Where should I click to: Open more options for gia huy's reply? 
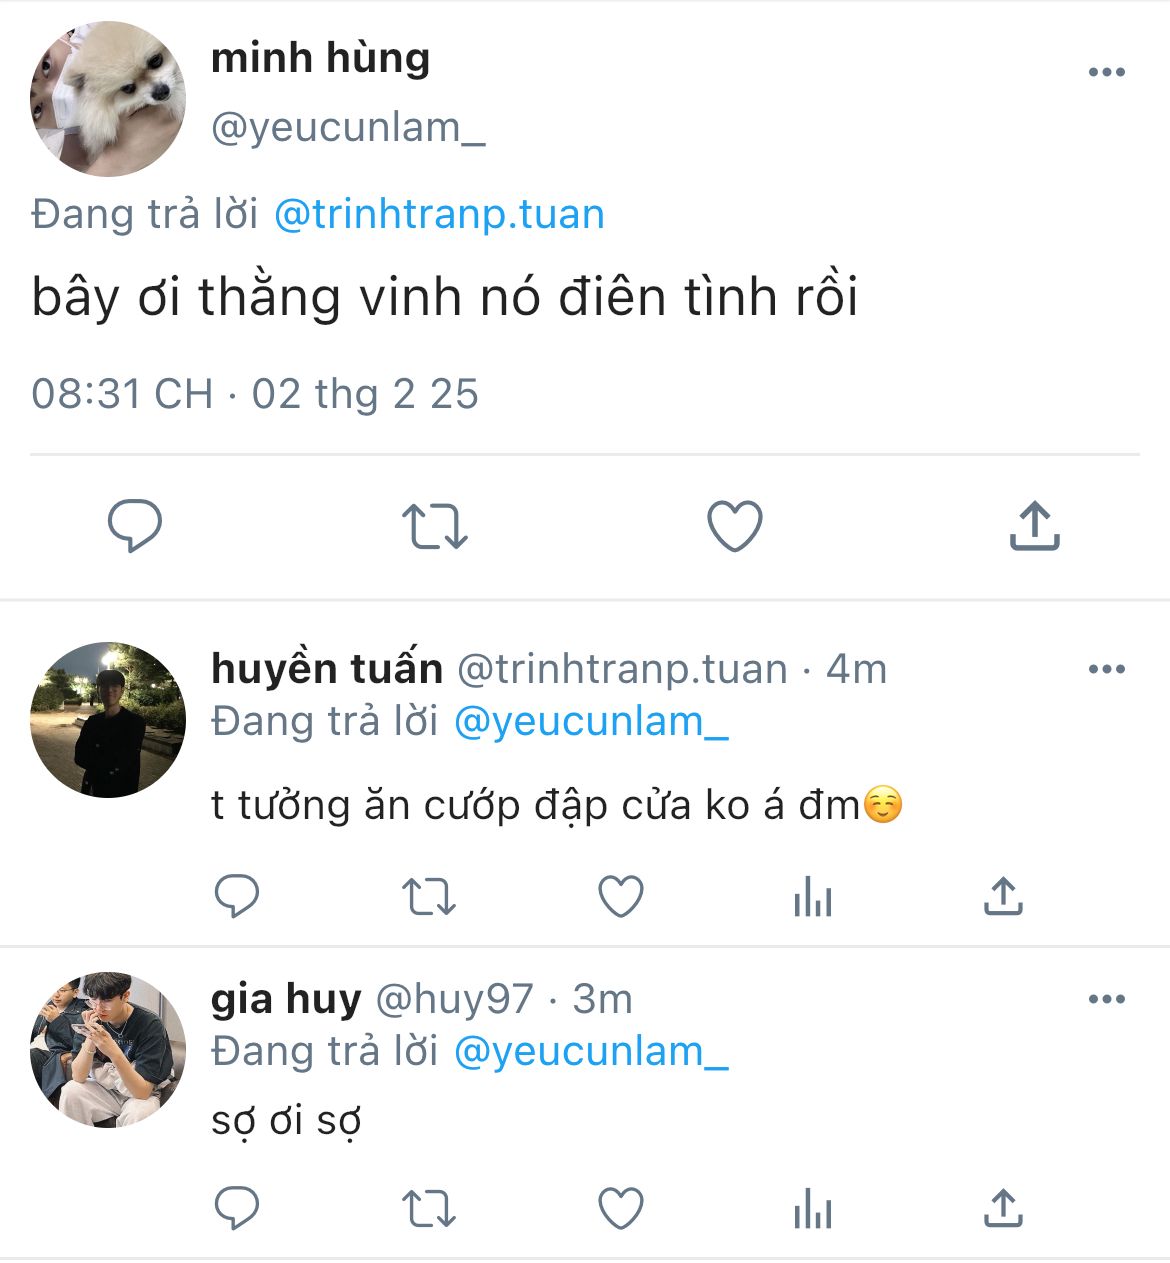tap(1106, 999)
